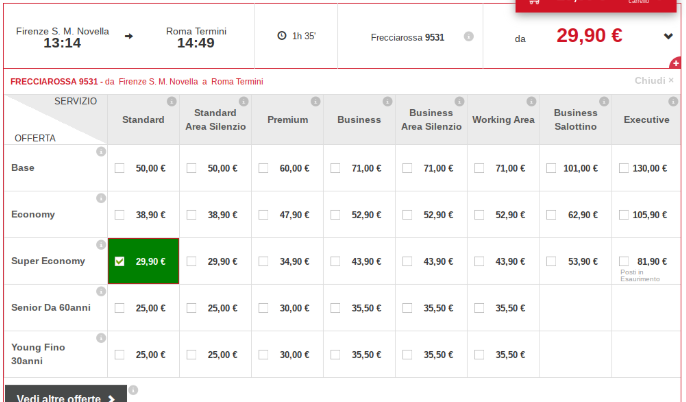The height and width of the screenshot is (402, 686).
Task: Open Super Economy offer info icon
Action: (101, 245)
